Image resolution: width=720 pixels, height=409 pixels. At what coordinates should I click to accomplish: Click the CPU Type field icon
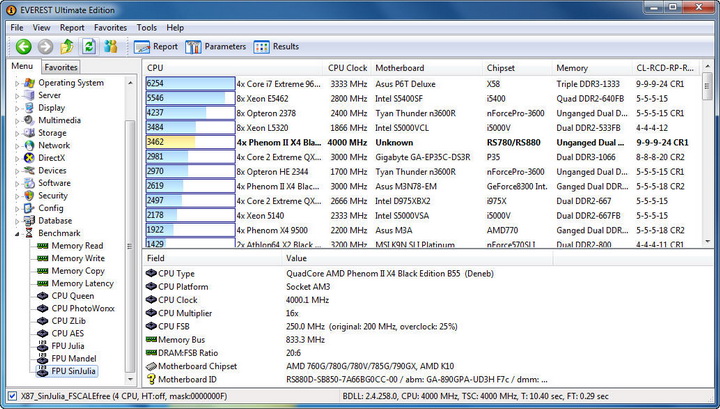coord(151,273)
